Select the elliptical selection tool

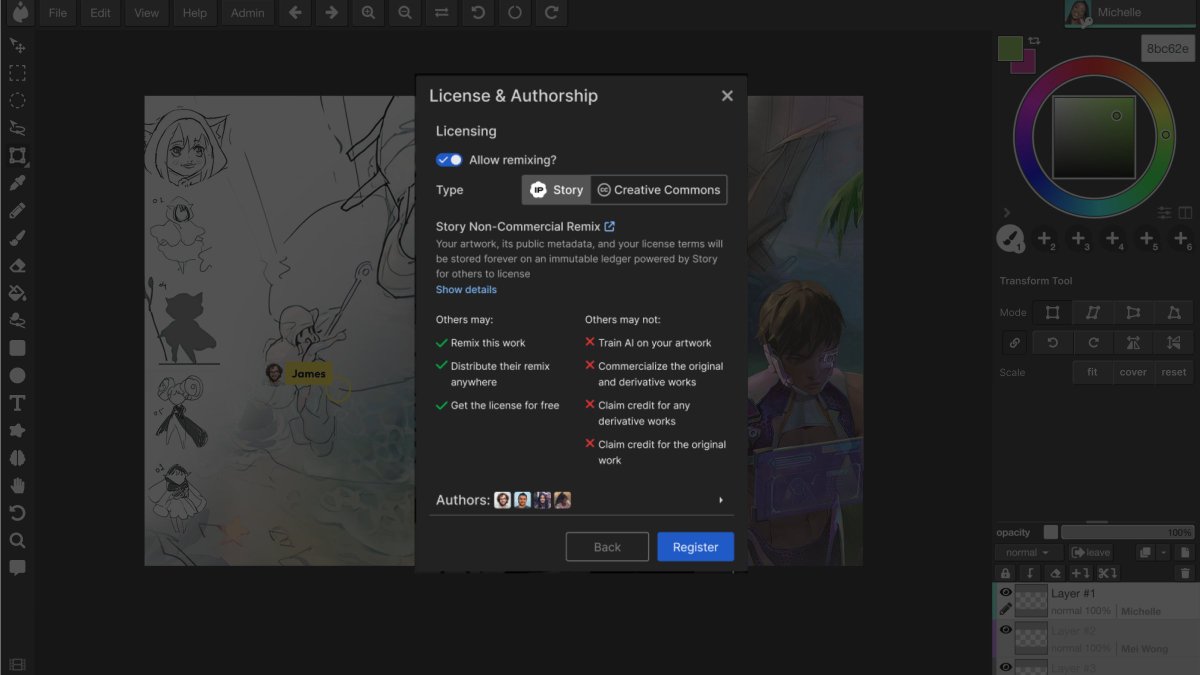point(17,100)
